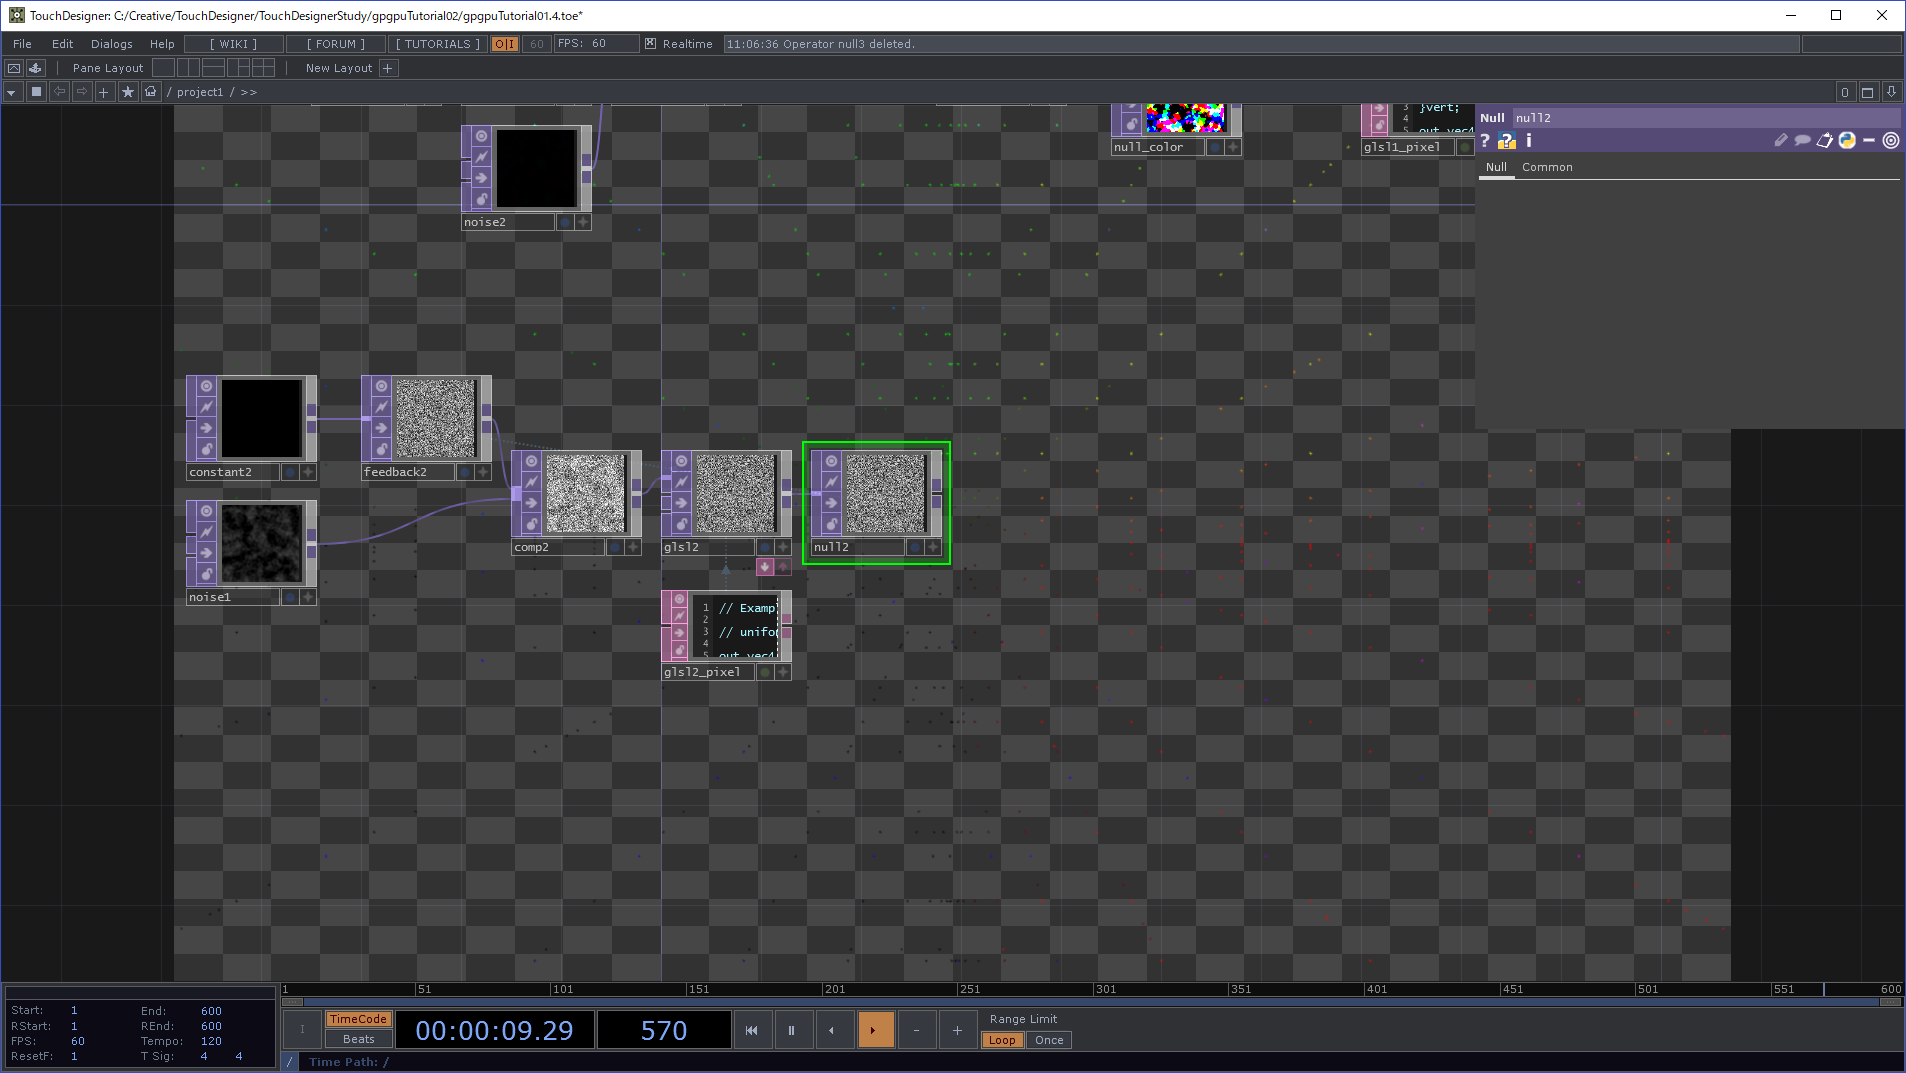Open the operator comment bubble icon
This screenshot has height=1073, width=1906.
click(1802, 141)
